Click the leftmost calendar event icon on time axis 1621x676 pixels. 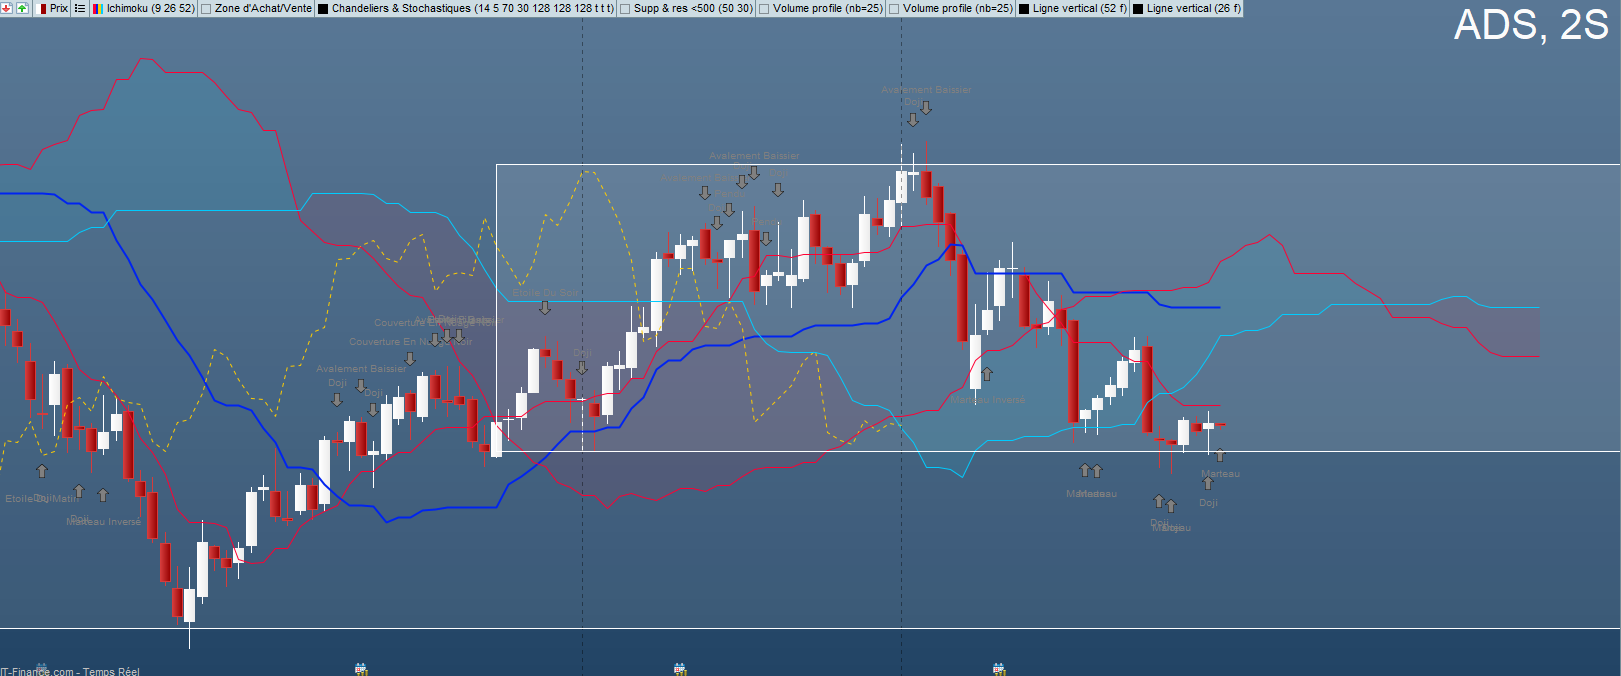361,668
